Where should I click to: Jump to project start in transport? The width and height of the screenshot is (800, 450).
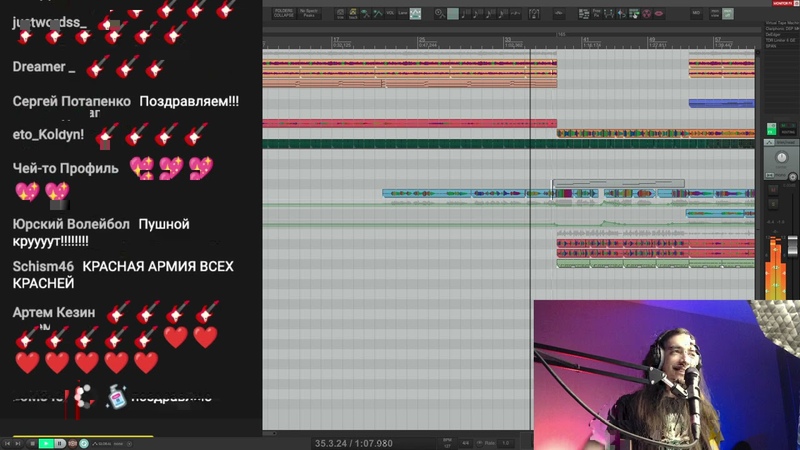pos(7,443)
